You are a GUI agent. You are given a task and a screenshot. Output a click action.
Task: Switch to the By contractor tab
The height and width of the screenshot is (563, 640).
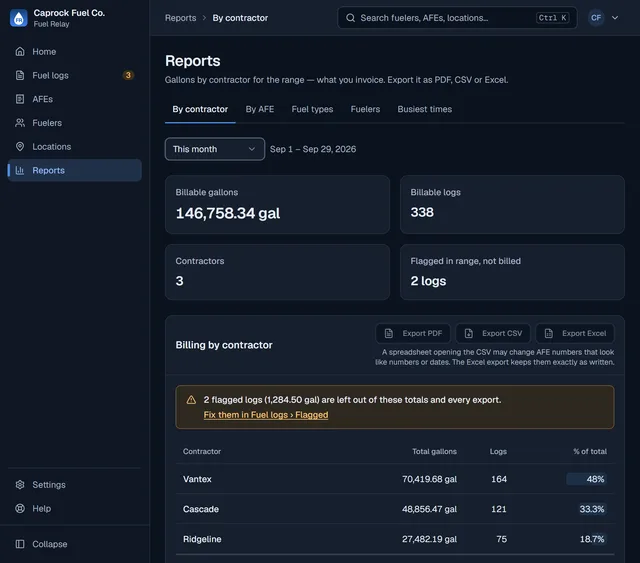[x=200, y=109]
